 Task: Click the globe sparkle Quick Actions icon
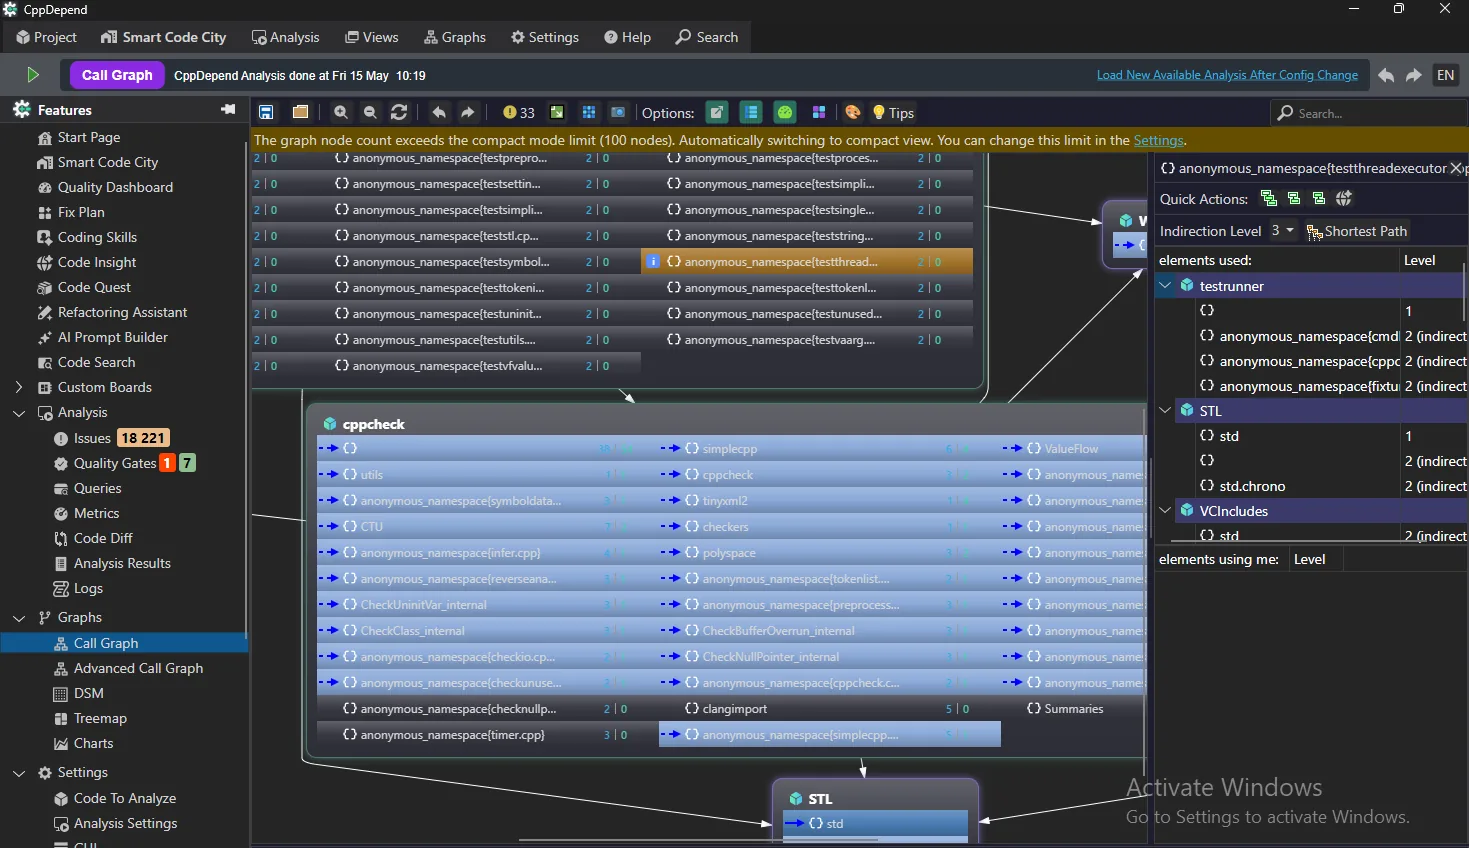point(1343,198)
